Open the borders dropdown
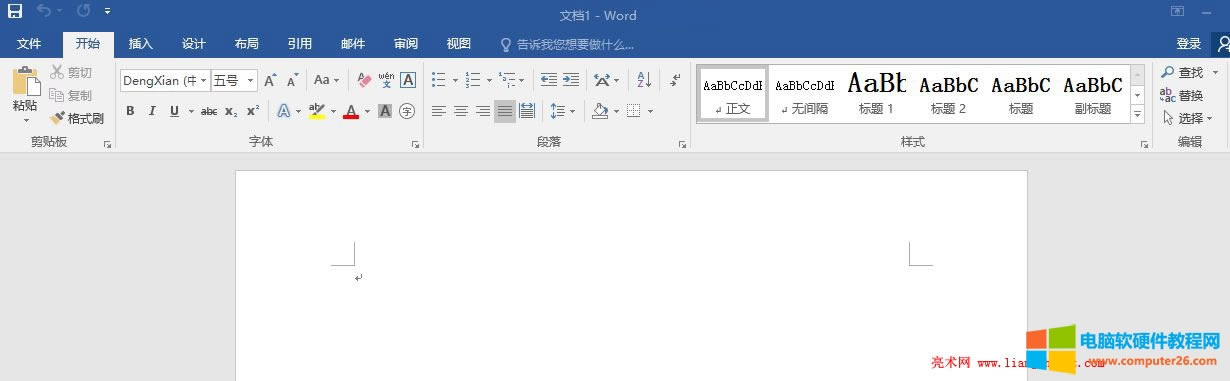The height and width of the screenshot is (381, 1230). click(x=650, y=111)
